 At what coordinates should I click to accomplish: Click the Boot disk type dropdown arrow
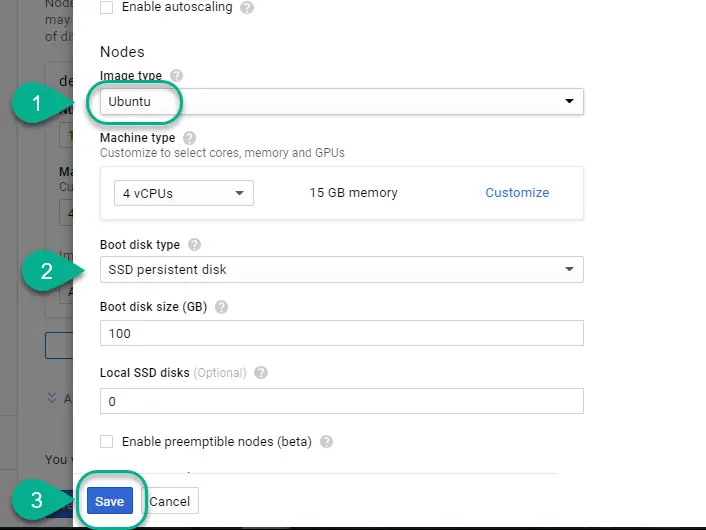[569, 269]
